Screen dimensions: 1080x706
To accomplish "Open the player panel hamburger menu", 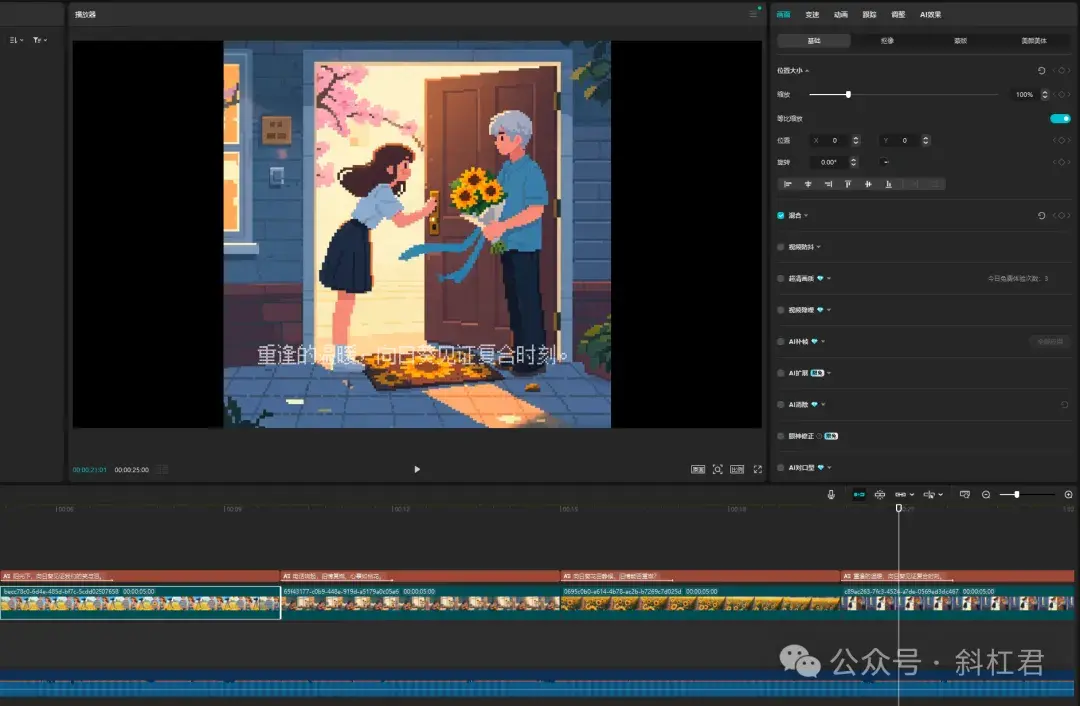I will pyautogui.click(x=753, y=14).
